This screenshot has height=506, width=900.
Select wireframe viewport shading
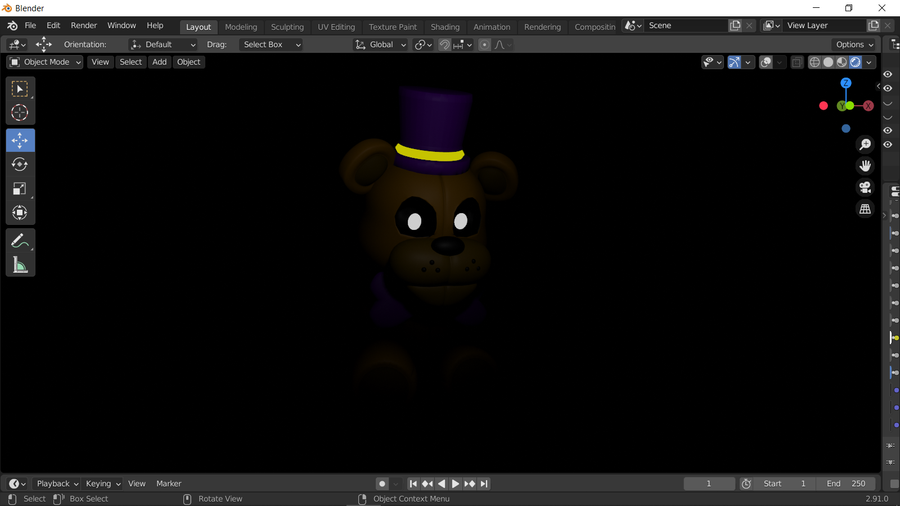[814, 62]
